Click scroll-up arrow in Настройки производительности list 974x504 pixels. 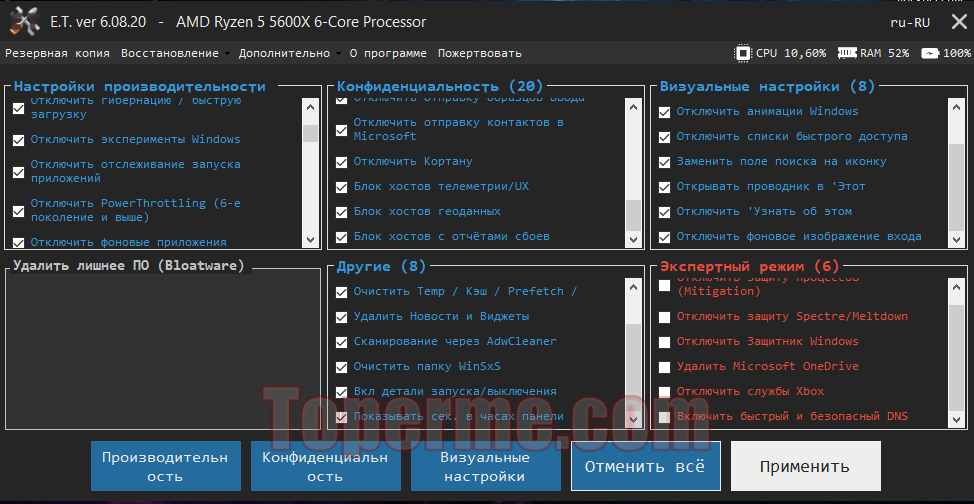point(310,106)
